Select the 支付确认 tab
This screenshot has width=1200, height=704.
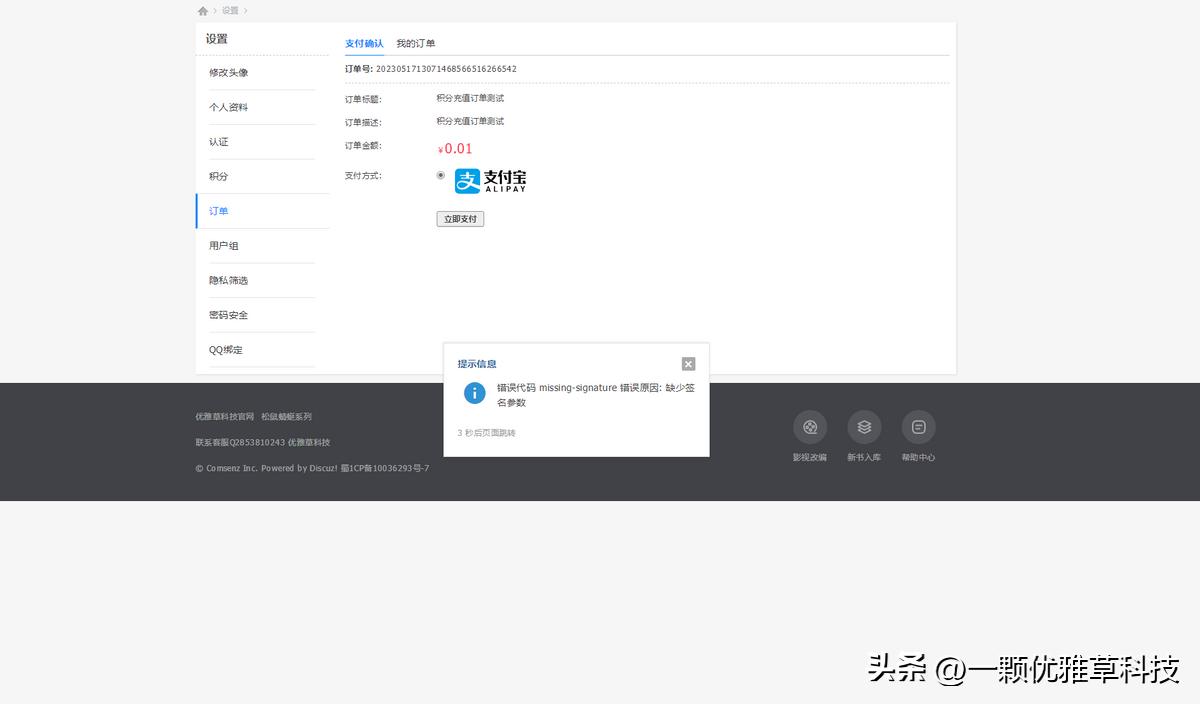pos(364,43)
